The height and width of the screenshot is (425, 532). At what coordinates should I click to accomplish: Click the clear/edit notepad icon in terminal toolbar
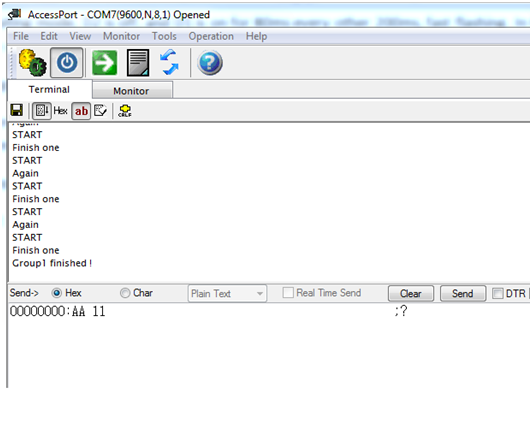point(100,111)
